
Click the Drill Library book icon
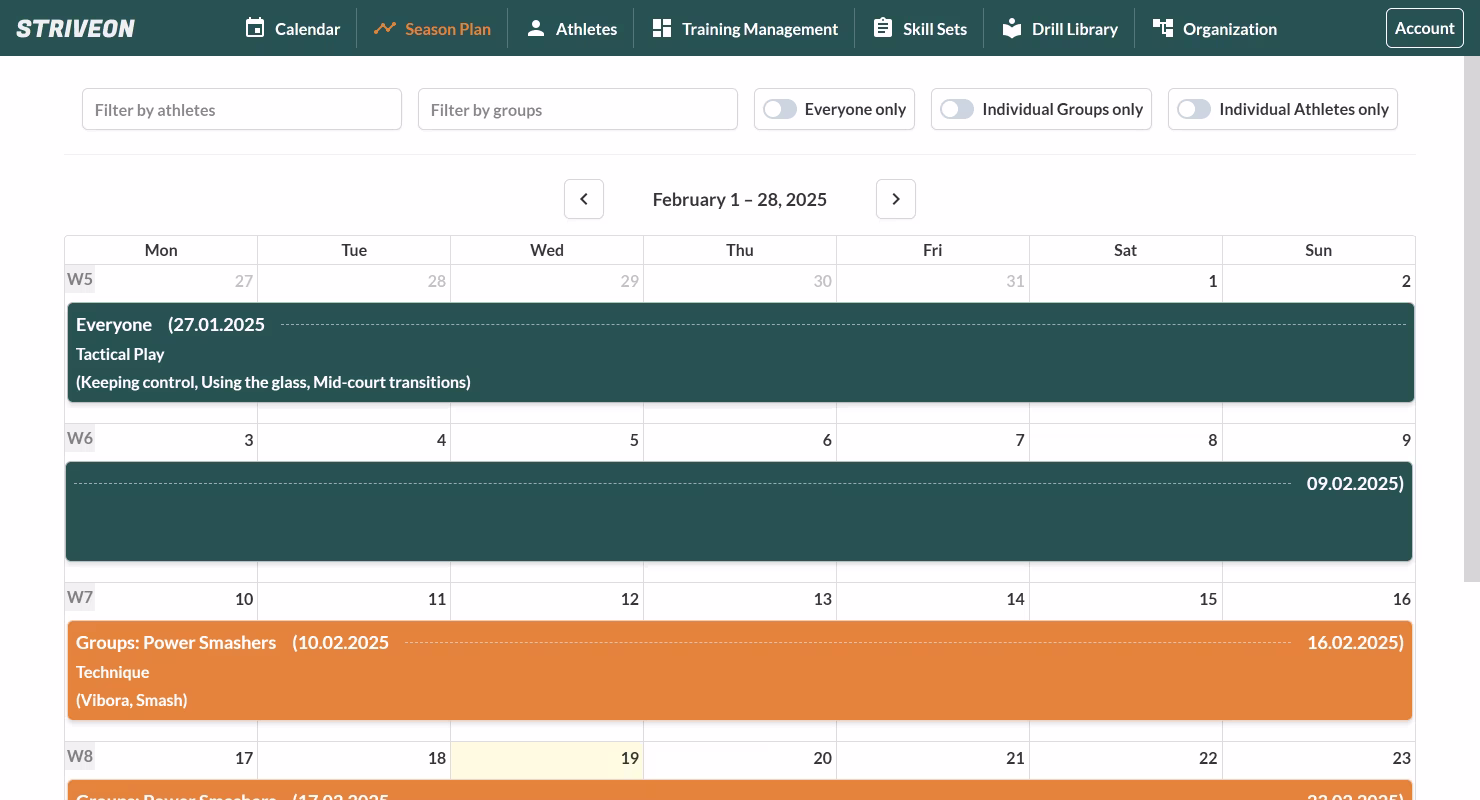(1012, 28)
